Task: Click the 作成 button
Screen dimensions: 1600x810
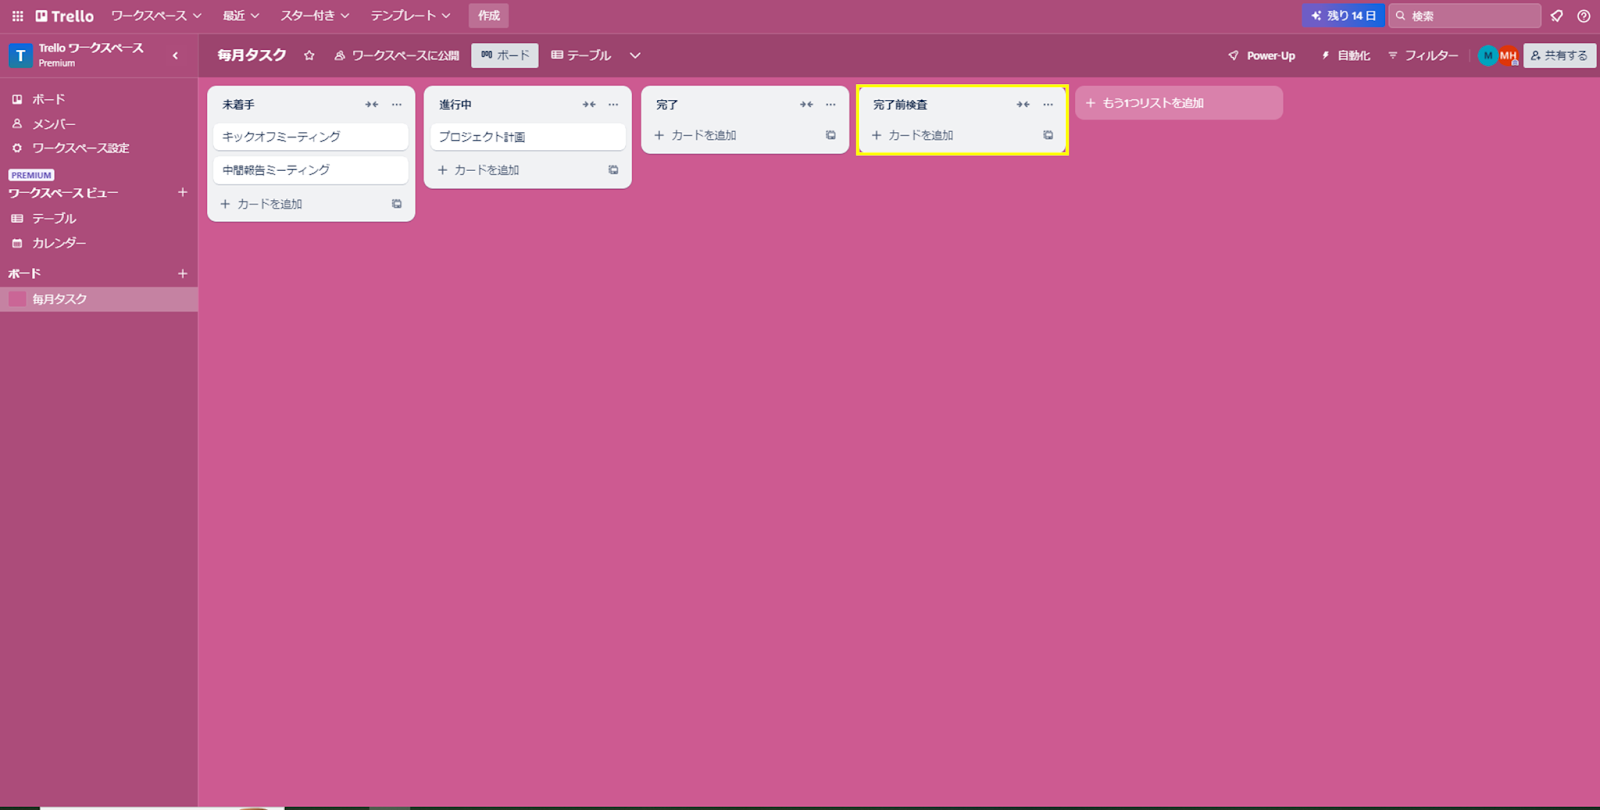Action: point(489,16)
